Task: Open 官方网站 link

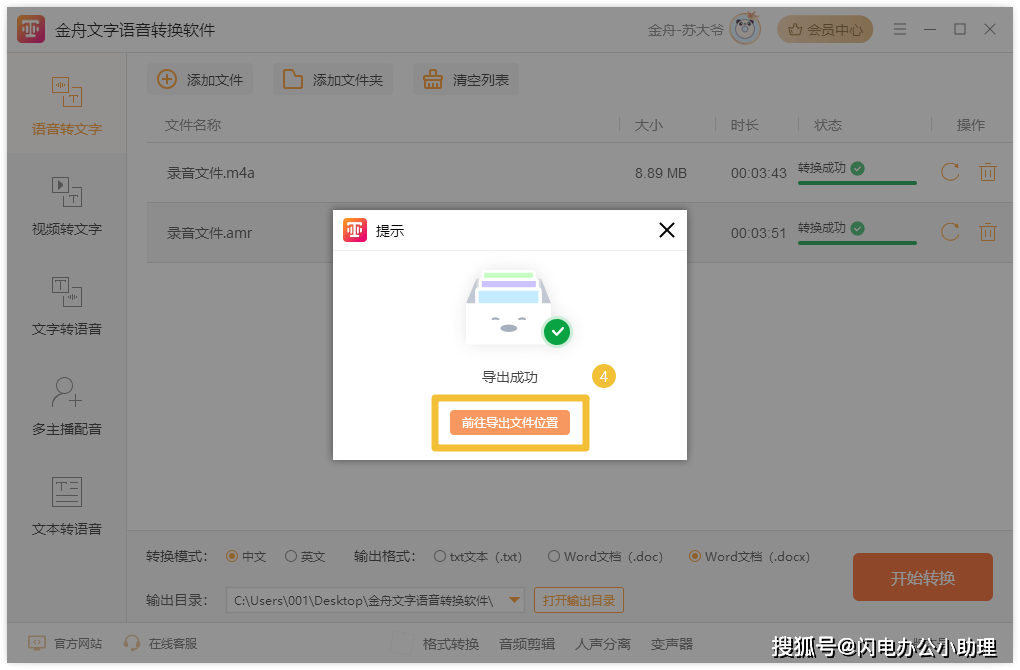Action: click(x=65, y=643)
